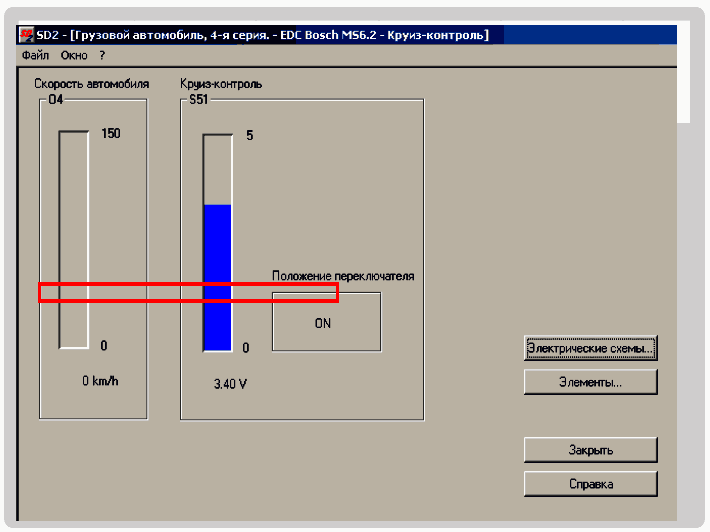Select the Круиз-контроль heading label
This screenshot has width=710, height=532.
[221, 85]
